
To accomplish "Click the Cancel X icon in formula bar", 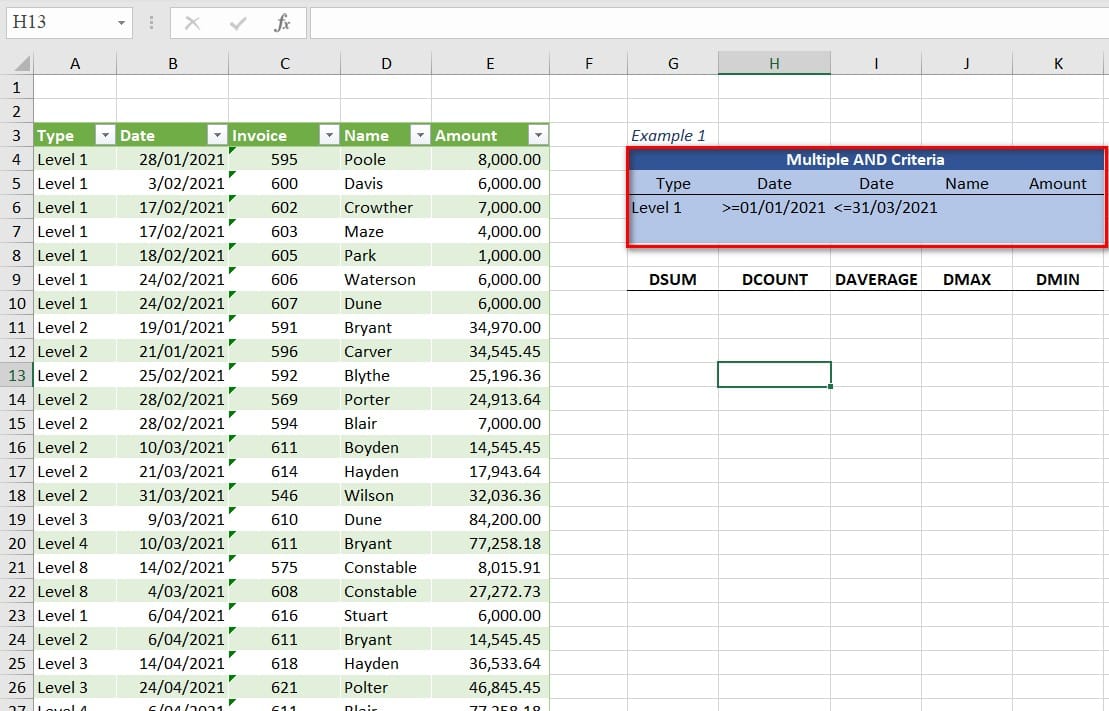I will [192, 23].
